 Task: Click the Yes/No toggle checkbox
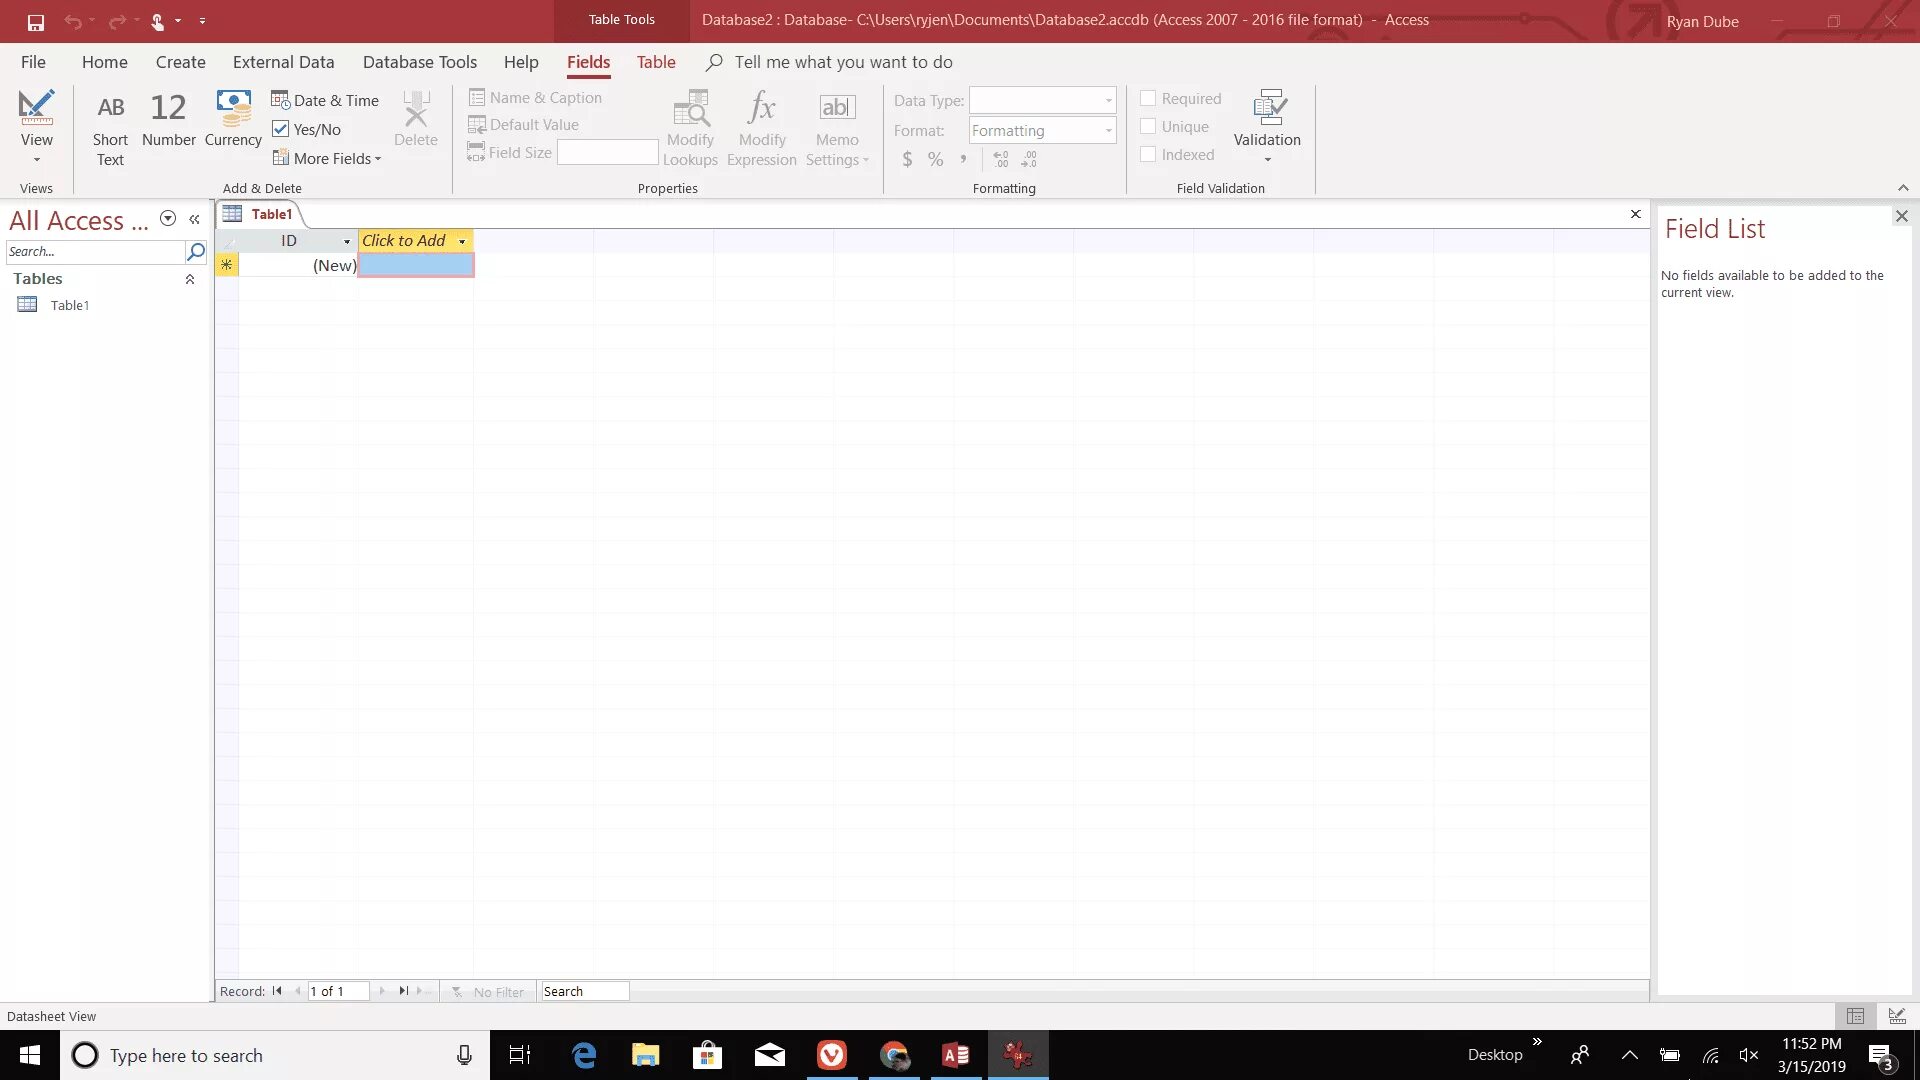tap(280, 128)
